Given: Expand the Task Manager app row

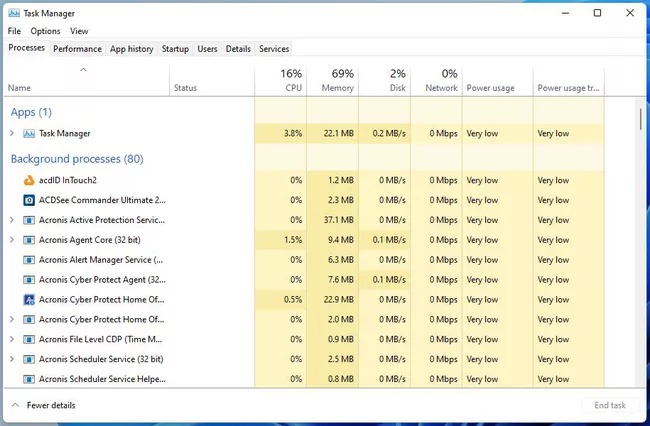Looking at the screenshot, I should click(12, 133).
